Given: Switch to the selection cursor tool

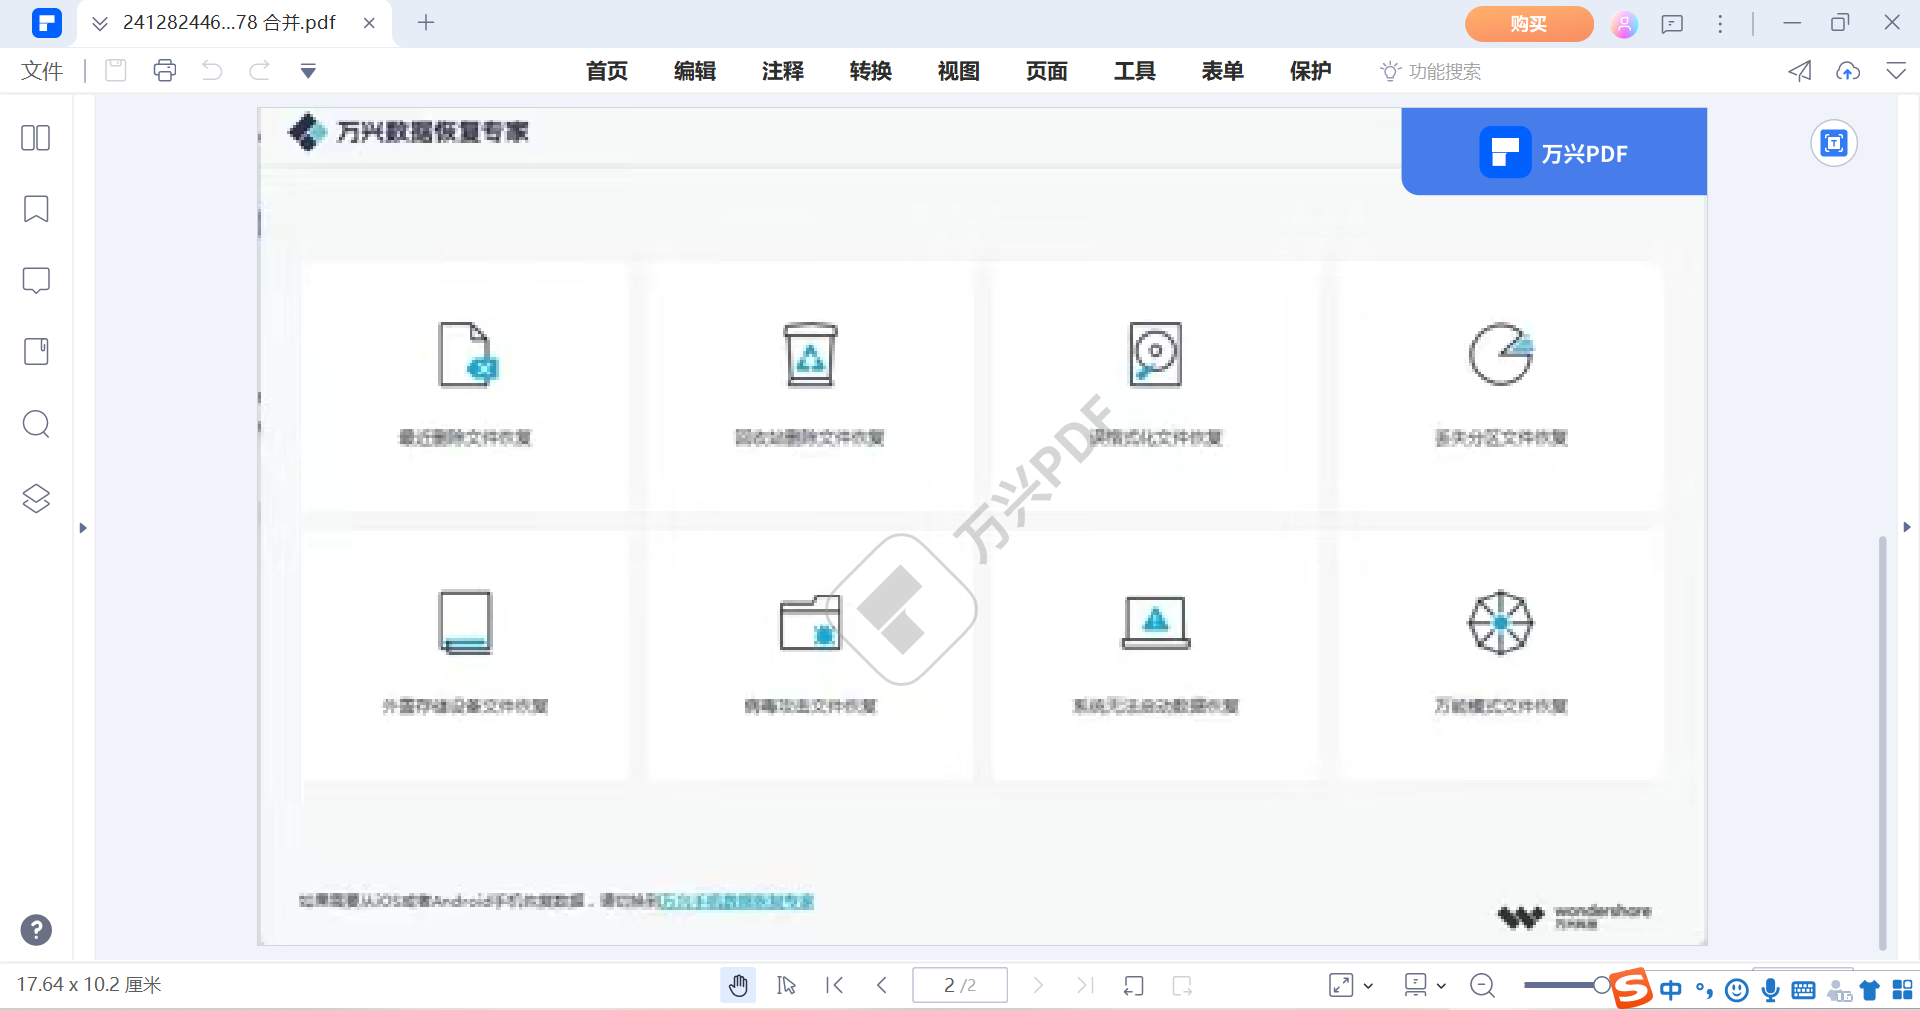Looking at the screenshot, I should pyautogui.click(x=786, y=985).
